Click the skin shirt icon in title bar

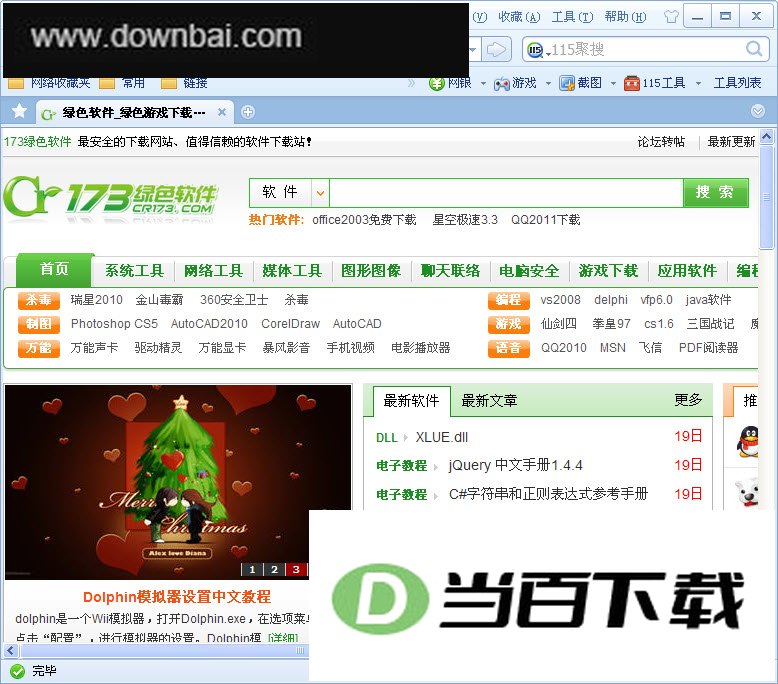pyautogui.click(x=671, y=16)
